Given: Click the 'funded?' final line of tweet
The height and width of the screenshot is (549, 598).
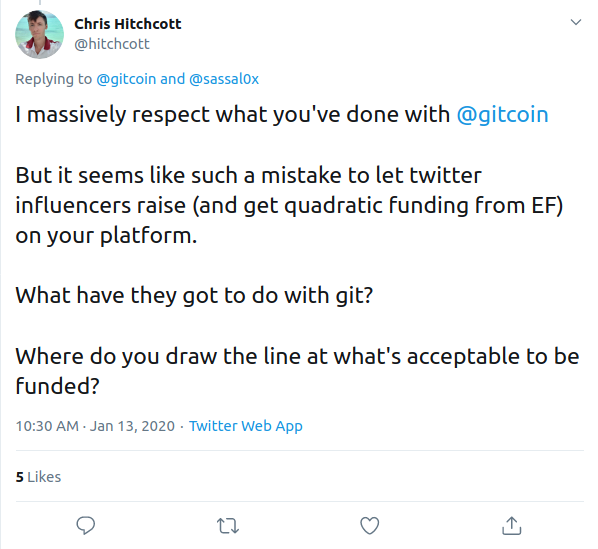Looking at the screenshot, I should [58, 386].
